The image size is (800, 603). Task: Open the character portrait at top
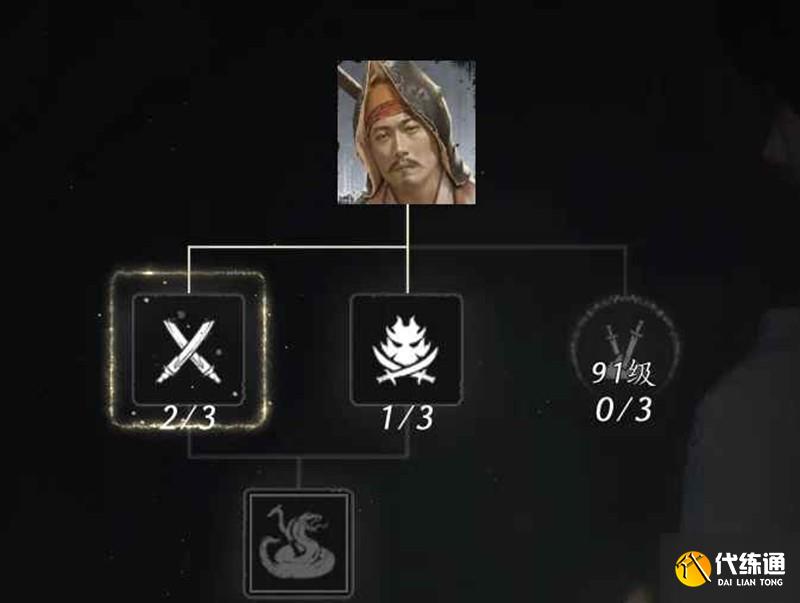click(x=407, y=133)
